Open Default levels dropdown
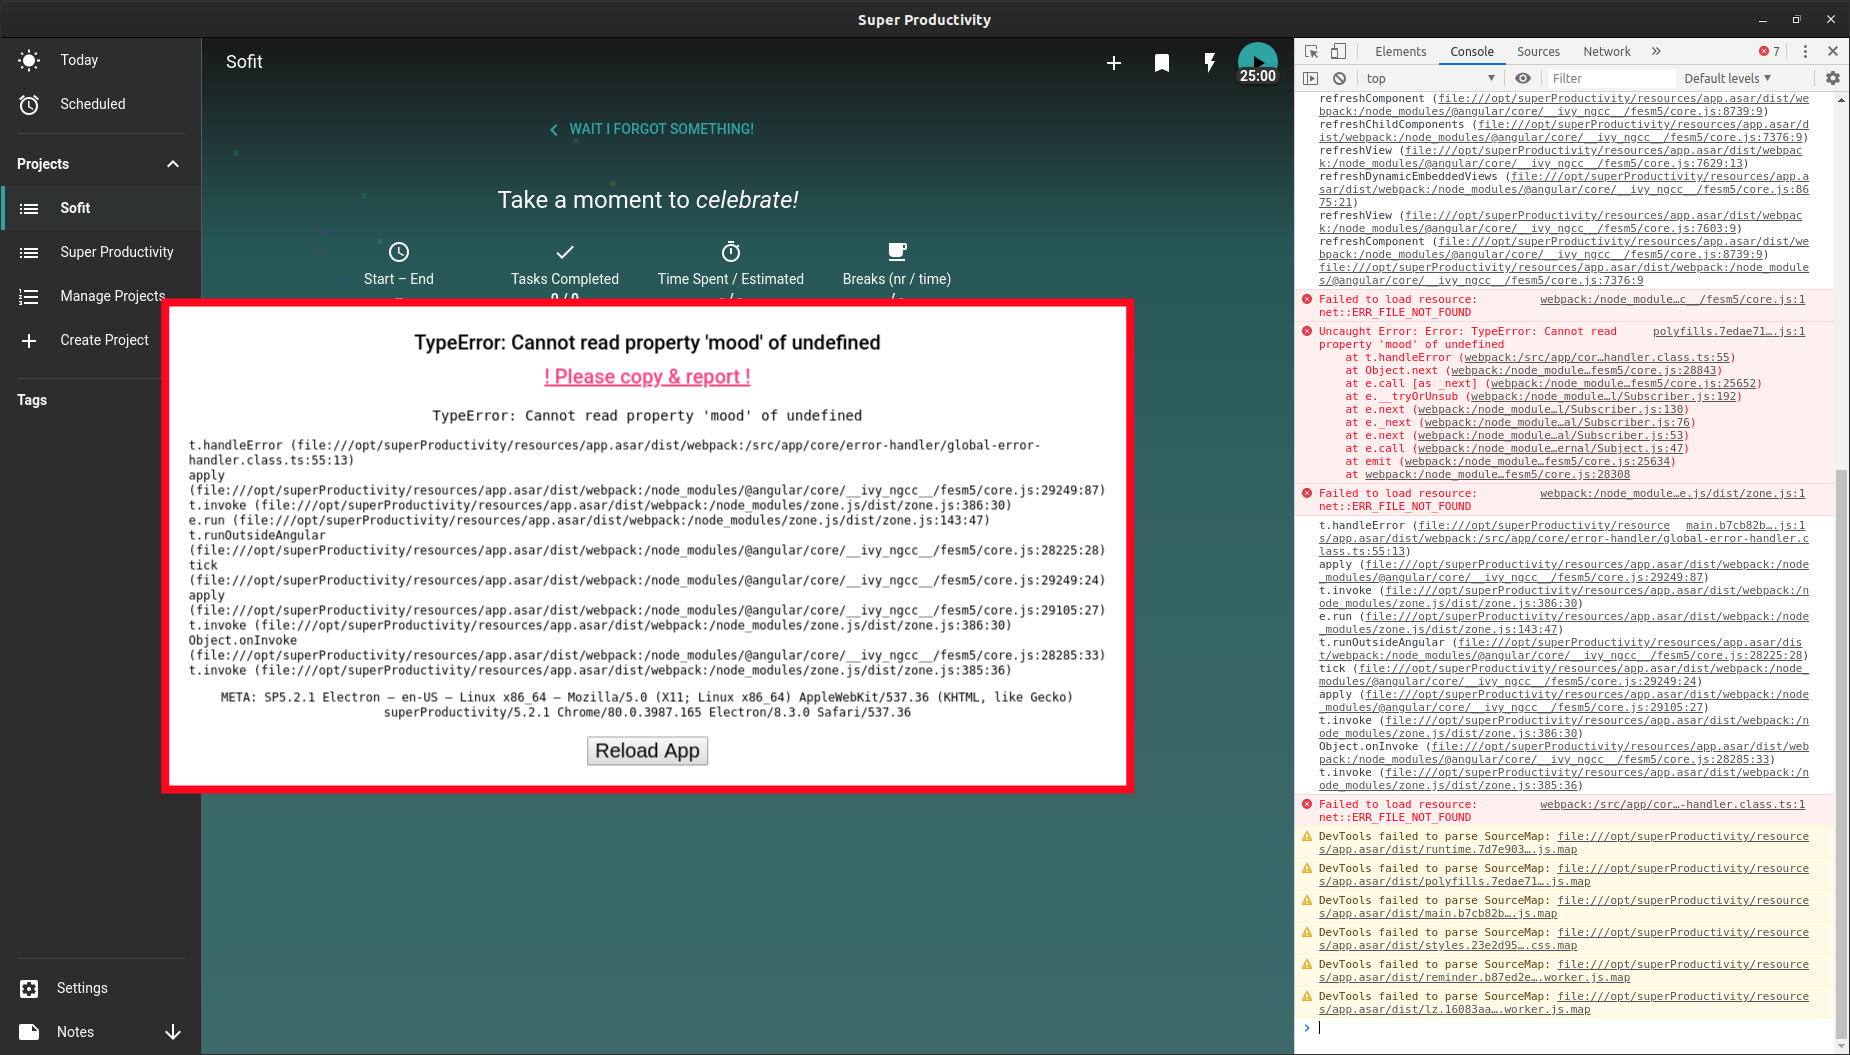The width and height of the screenshot is (1850, 1055). (x=1728, y=78)
